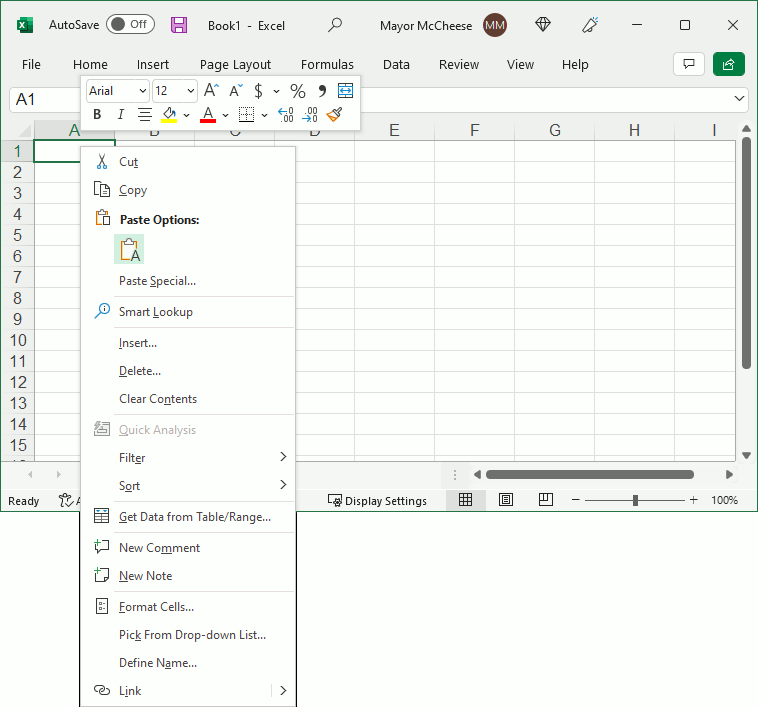Toggle AutoSave switch on
This screenshot has height=707, width=758.
130,25
